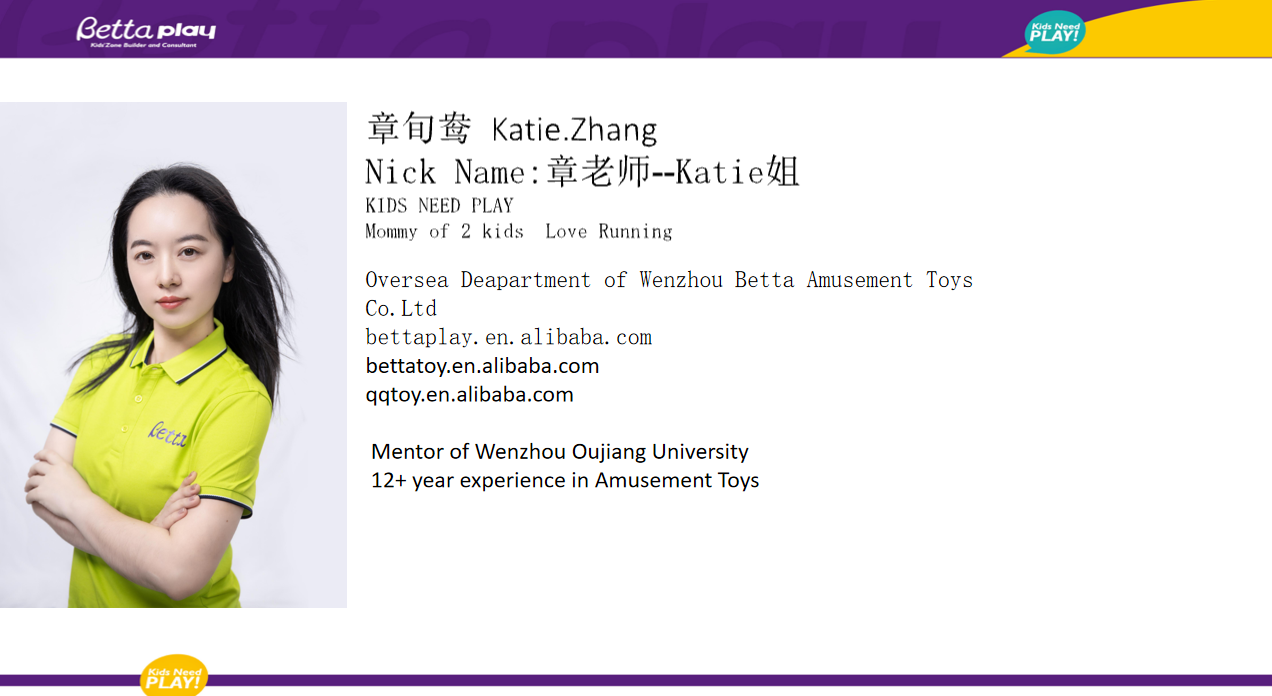Click the KIDS NEED PLAY text line
The height and width of the screenshot is (696, 1272).
coord(439,206)
